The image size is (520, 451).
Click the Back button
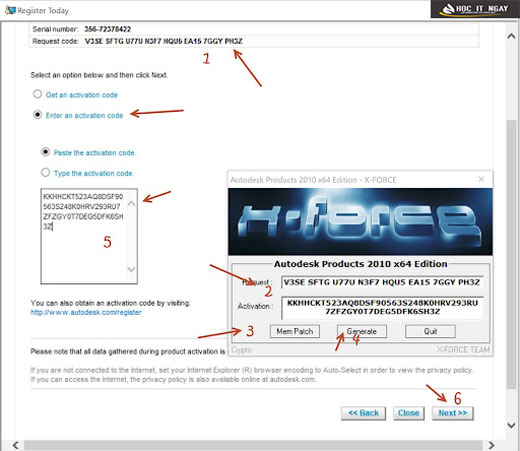click(x=363, y=413)
